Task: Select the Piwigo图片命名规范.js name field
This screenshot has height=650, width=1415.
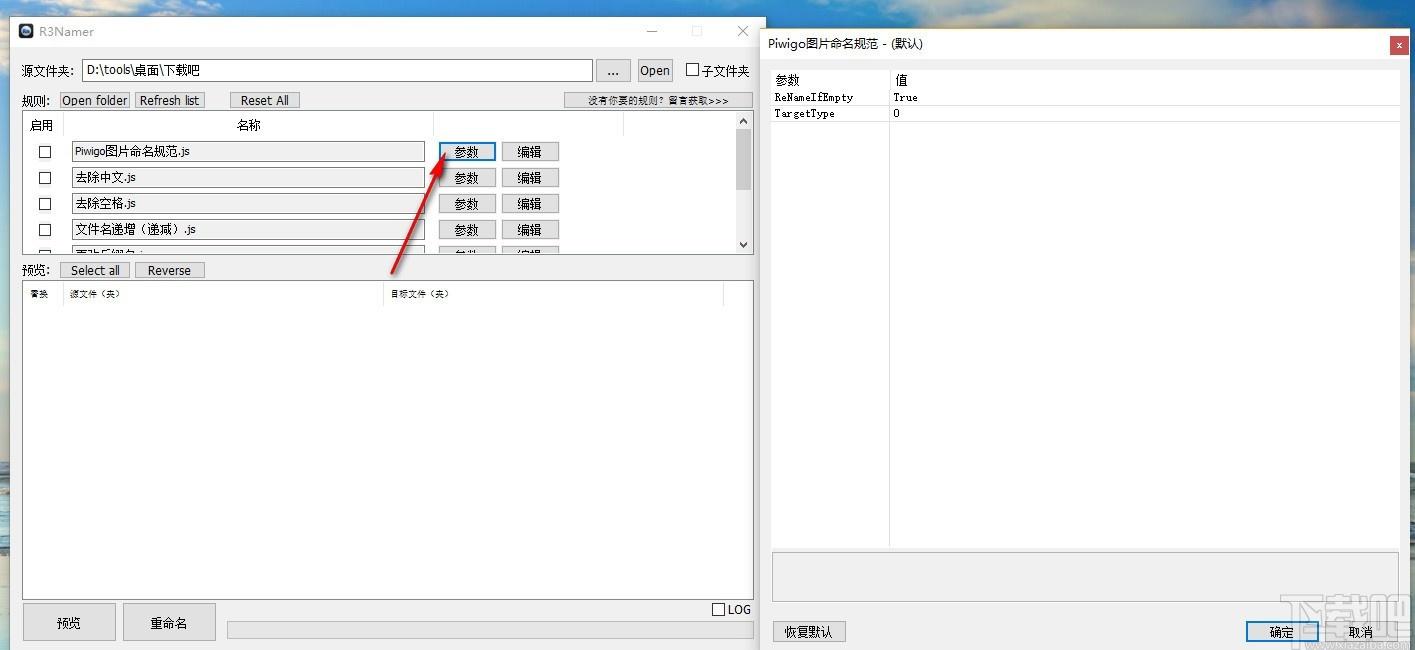Action: point(249,152)
